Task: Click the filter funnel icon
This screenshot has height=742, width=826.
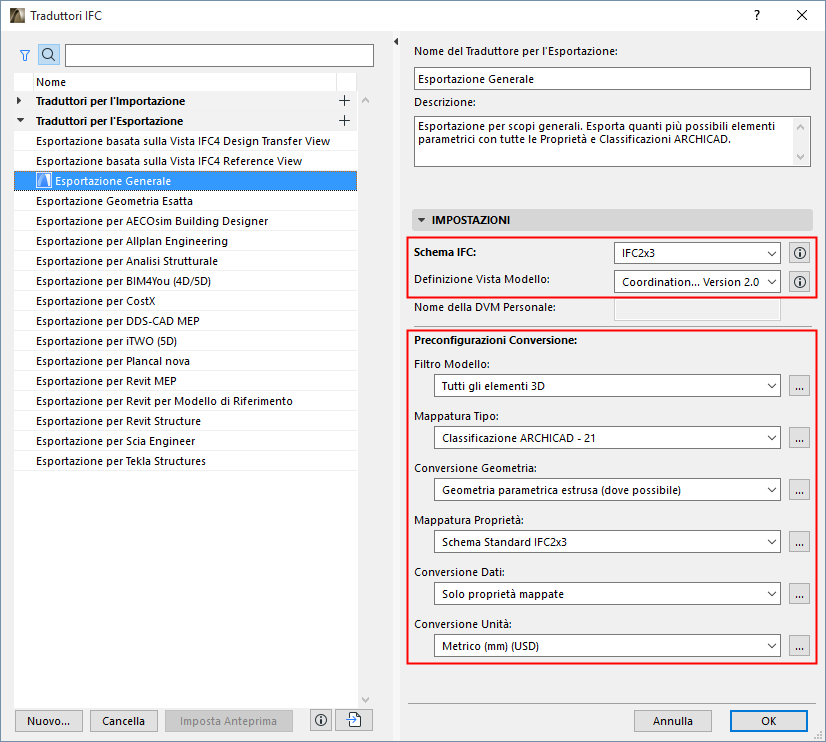Action: [x=25, y=55]
